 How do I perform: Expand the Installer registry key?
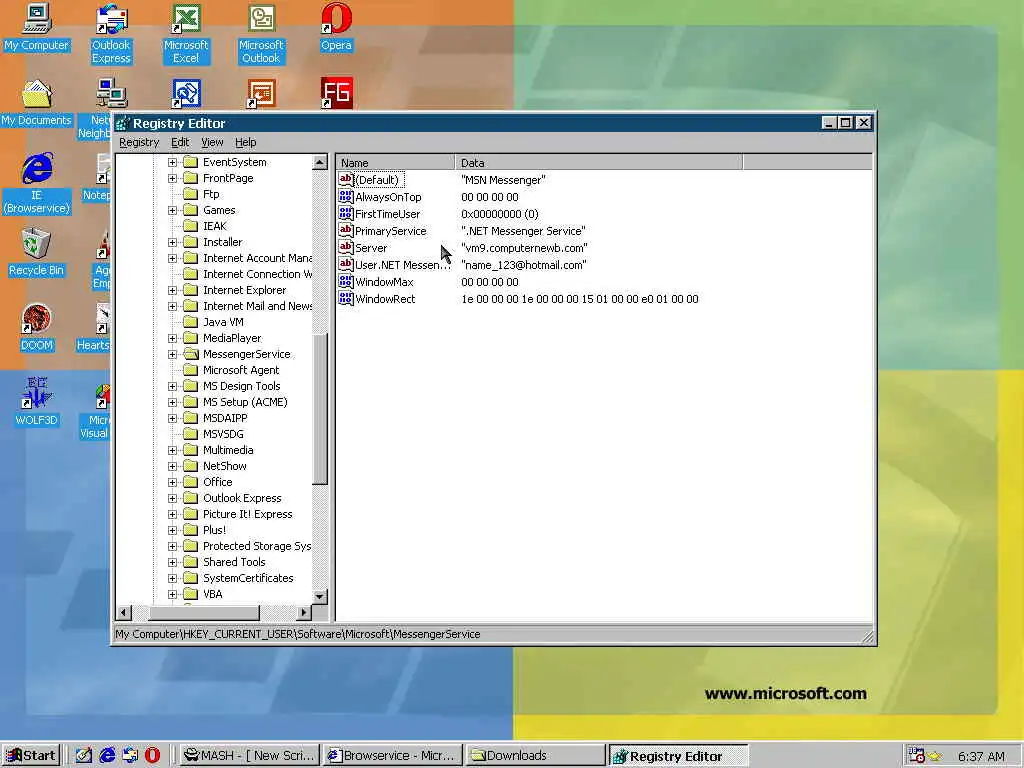[172, 242]
